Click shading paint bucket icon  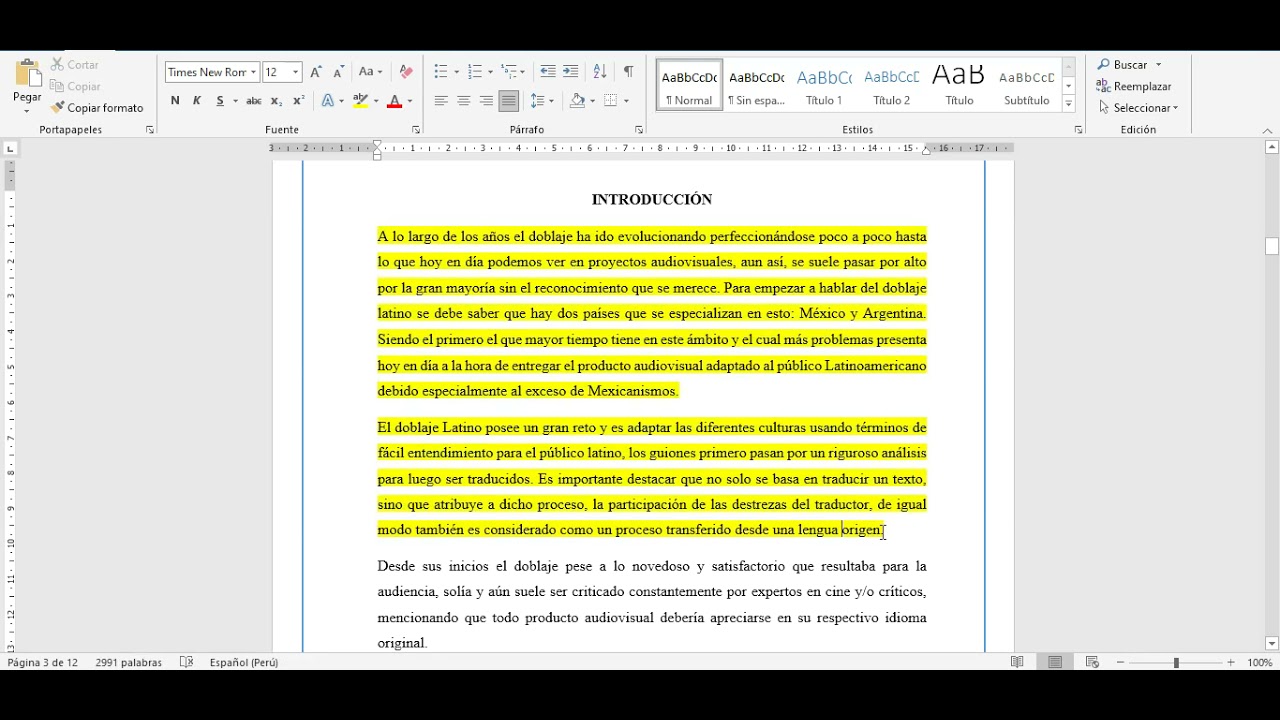tap(577, 101)
